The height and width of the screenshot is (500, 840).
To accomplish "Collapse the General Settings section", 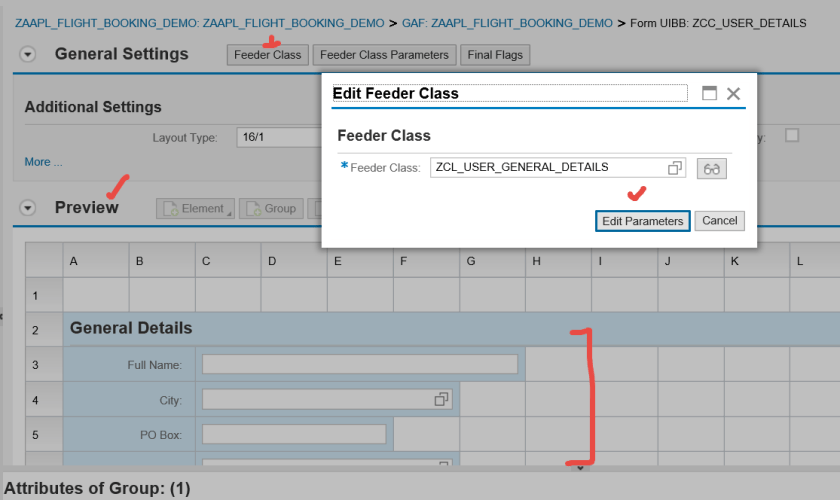I will coord(28,55).
